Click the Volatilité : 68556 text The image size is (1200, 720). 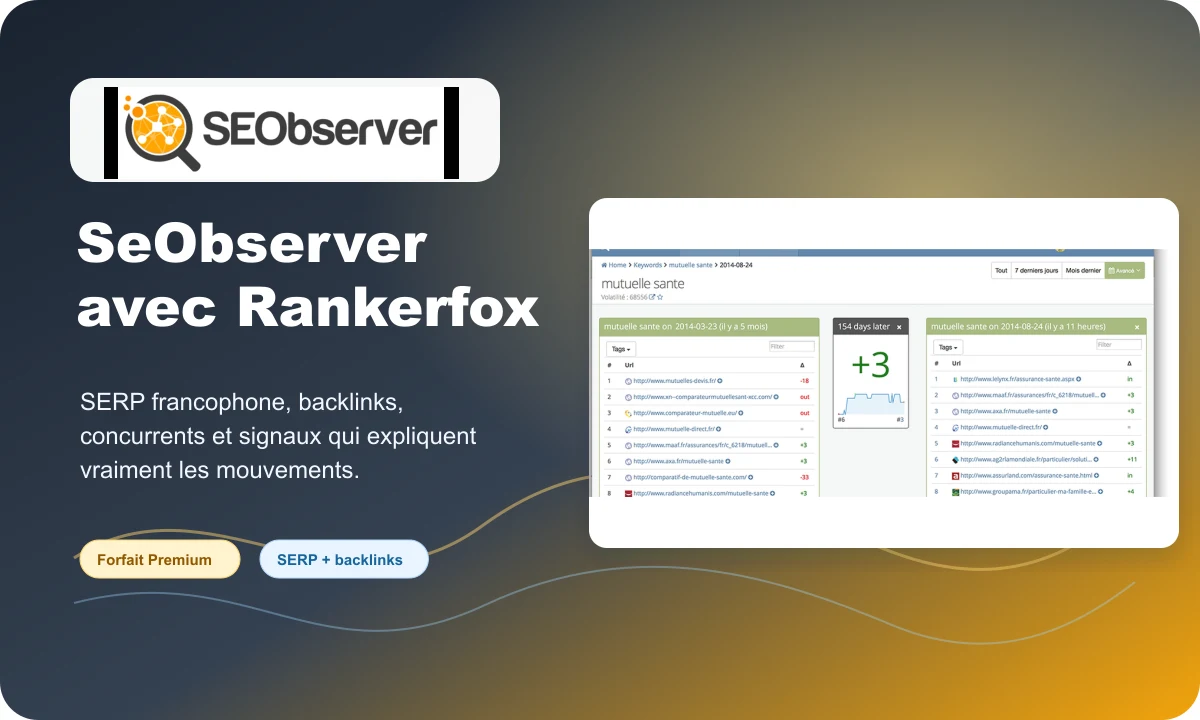[624, 297]
